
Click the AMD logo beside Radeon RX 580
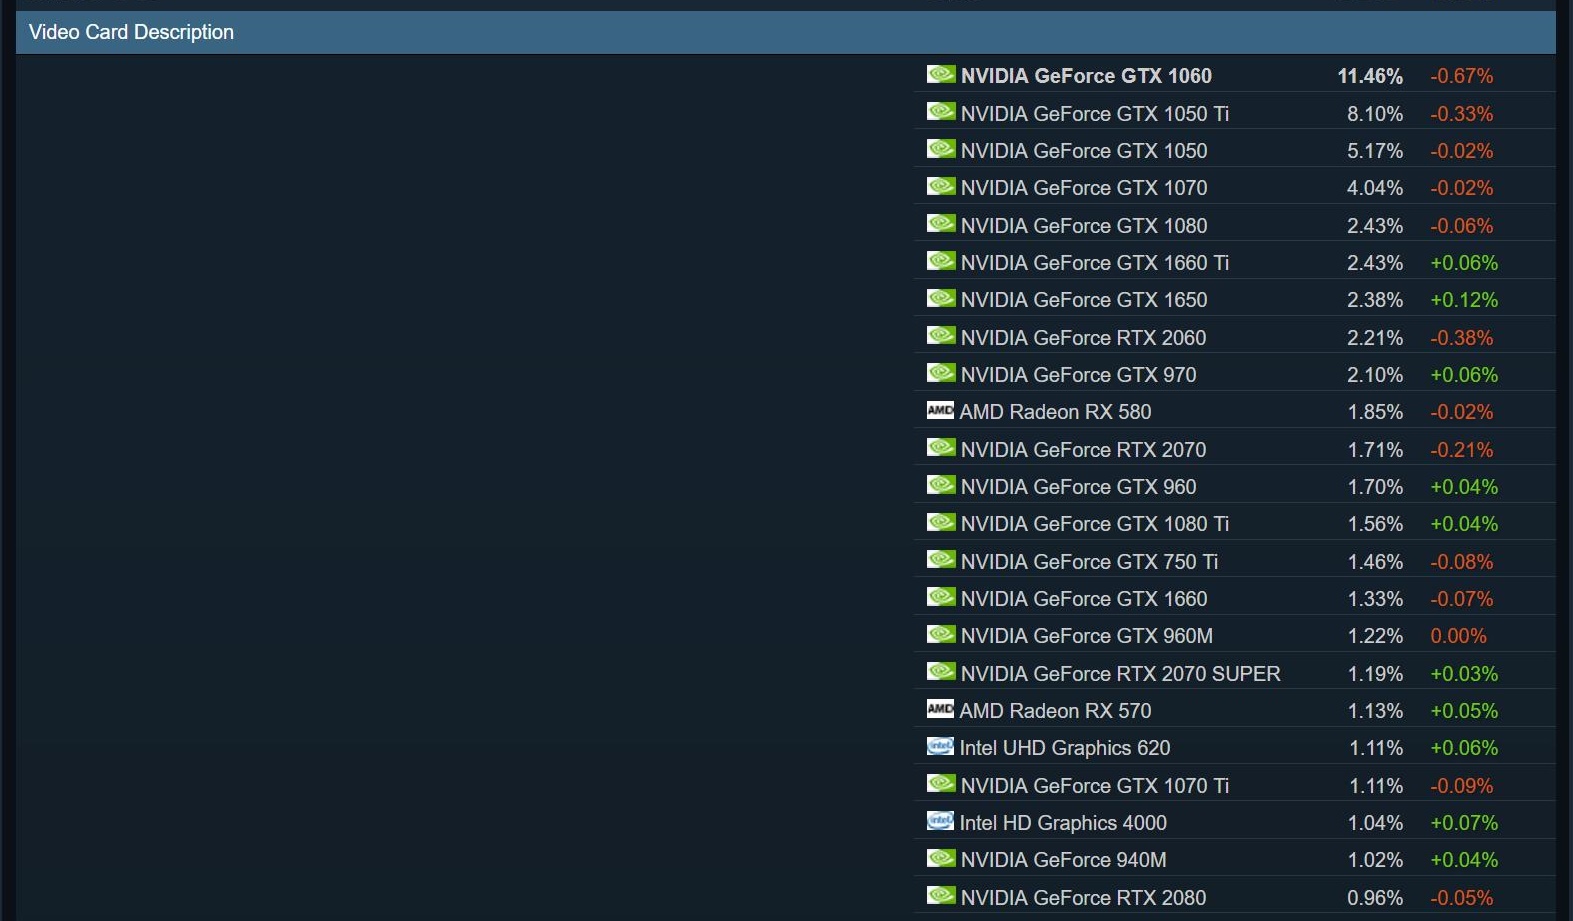click(x=940, y=410)
